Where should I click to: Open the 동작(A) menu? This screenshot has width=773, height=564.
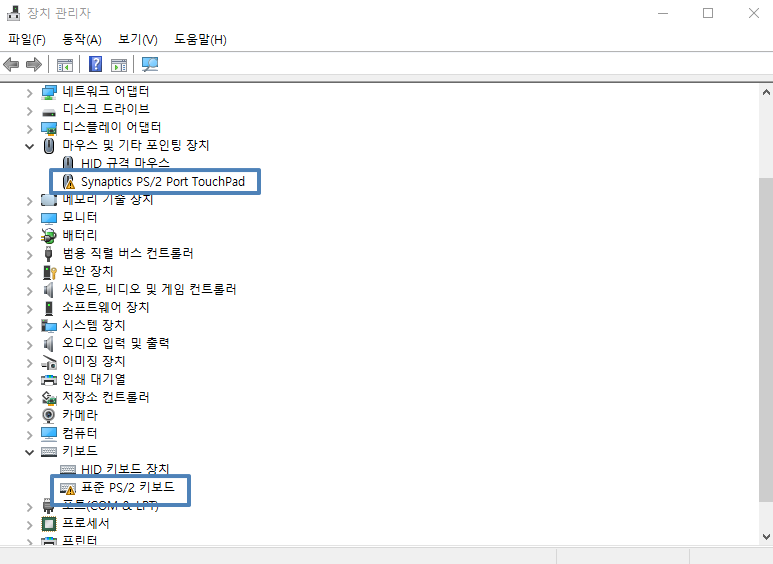coord(82,39)
